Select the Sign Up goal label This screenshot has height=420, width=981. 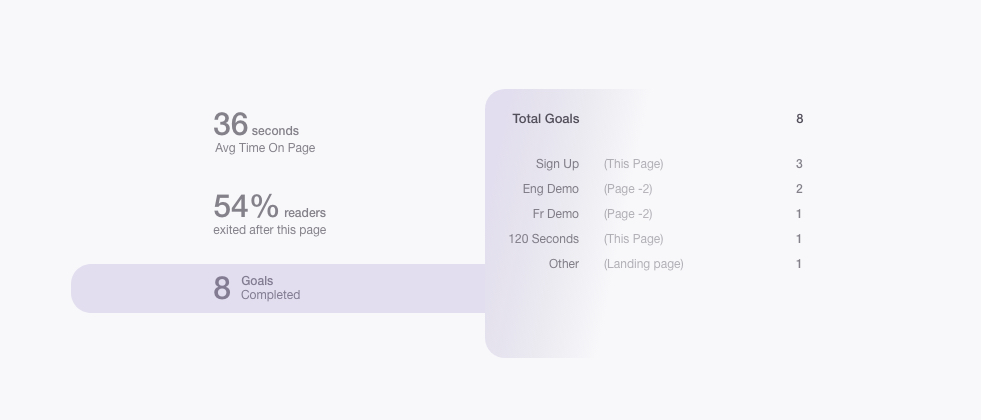557,164
